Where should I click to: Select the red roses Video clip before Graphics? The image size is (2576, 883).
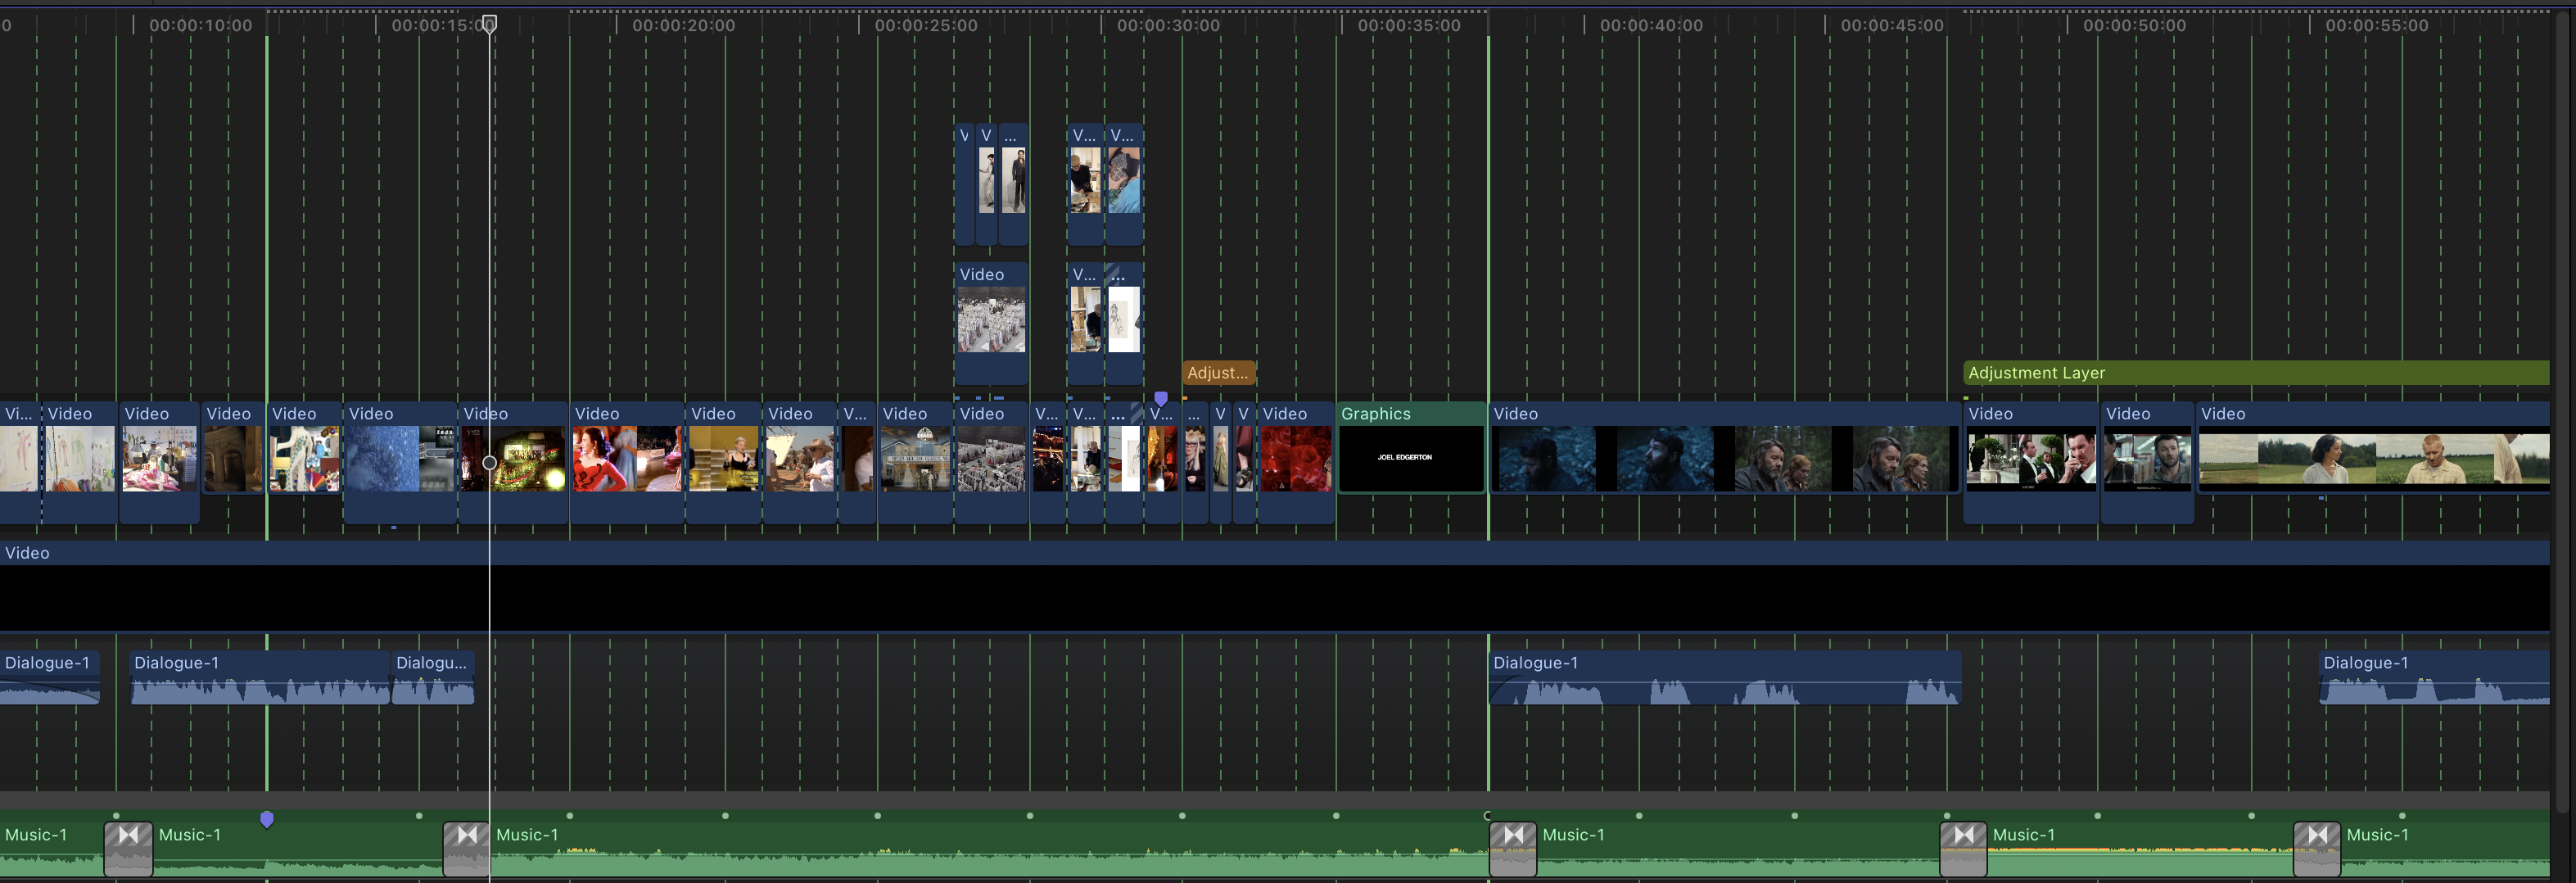pyautogui.click(x=1295, y=457)
